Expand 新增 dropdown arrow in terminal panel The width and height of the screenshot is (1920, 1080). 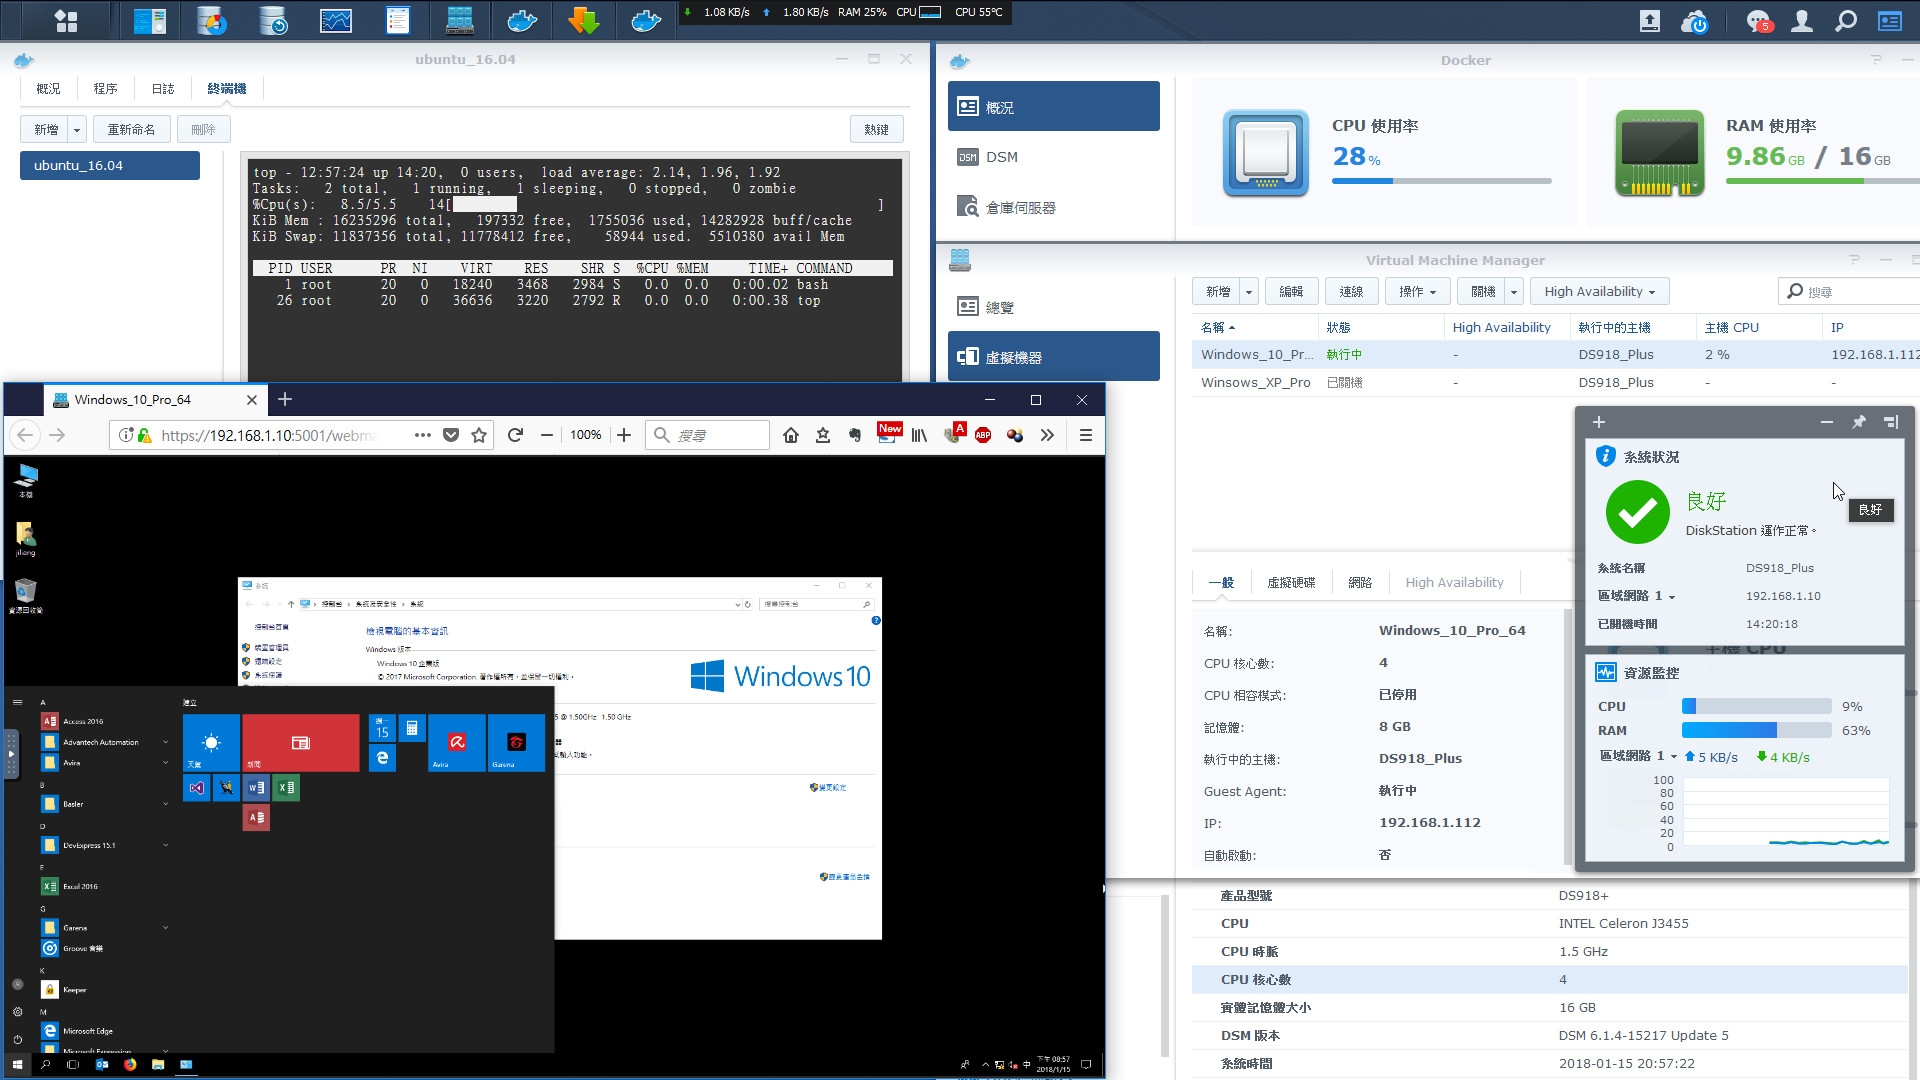tap(77, 130)
